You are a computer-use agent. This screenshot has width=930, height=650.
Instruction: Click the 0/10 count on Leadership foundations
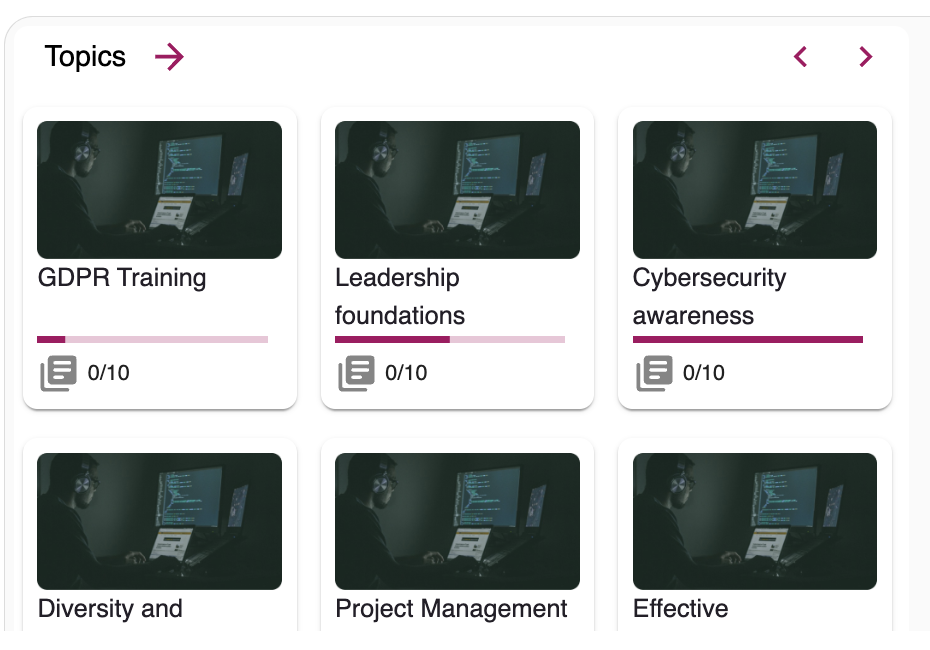point(406,373)
